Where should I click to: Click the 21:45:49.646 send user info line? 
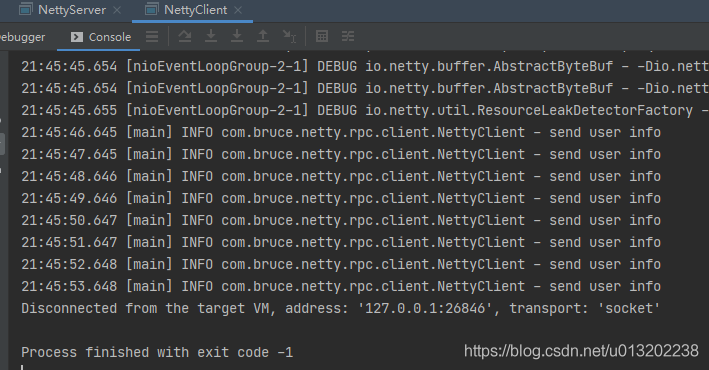(341, 199)
